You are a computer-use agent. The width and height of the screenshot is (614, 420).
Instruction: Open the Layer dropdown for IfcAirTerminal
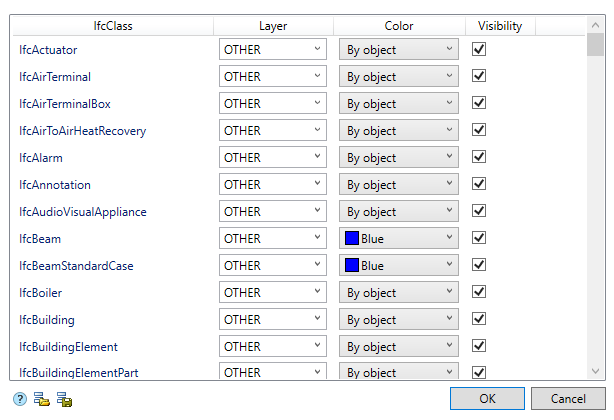(x=272, y=77)
